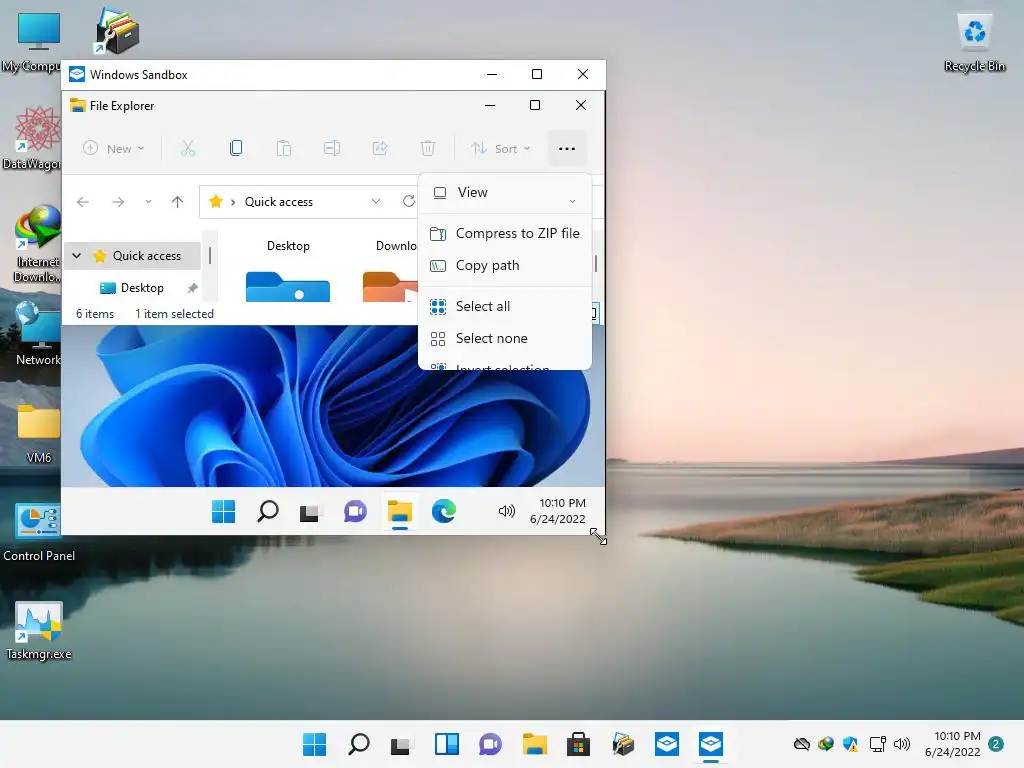
Task: Open the New item dropdown
Action: click(114, 149)
